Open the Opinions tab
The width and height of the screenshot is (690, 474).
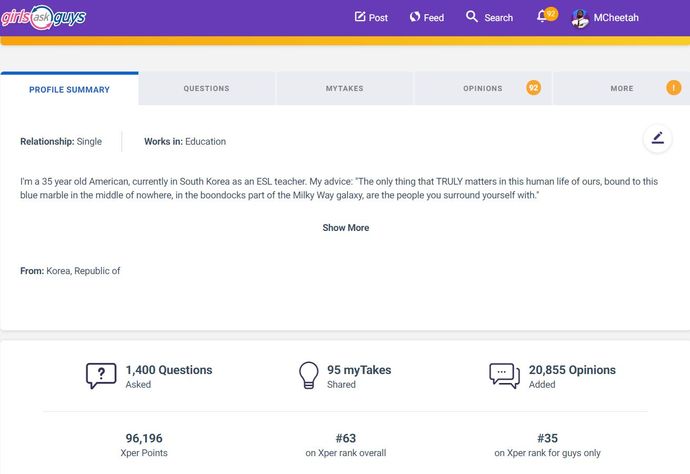[483, 88]
